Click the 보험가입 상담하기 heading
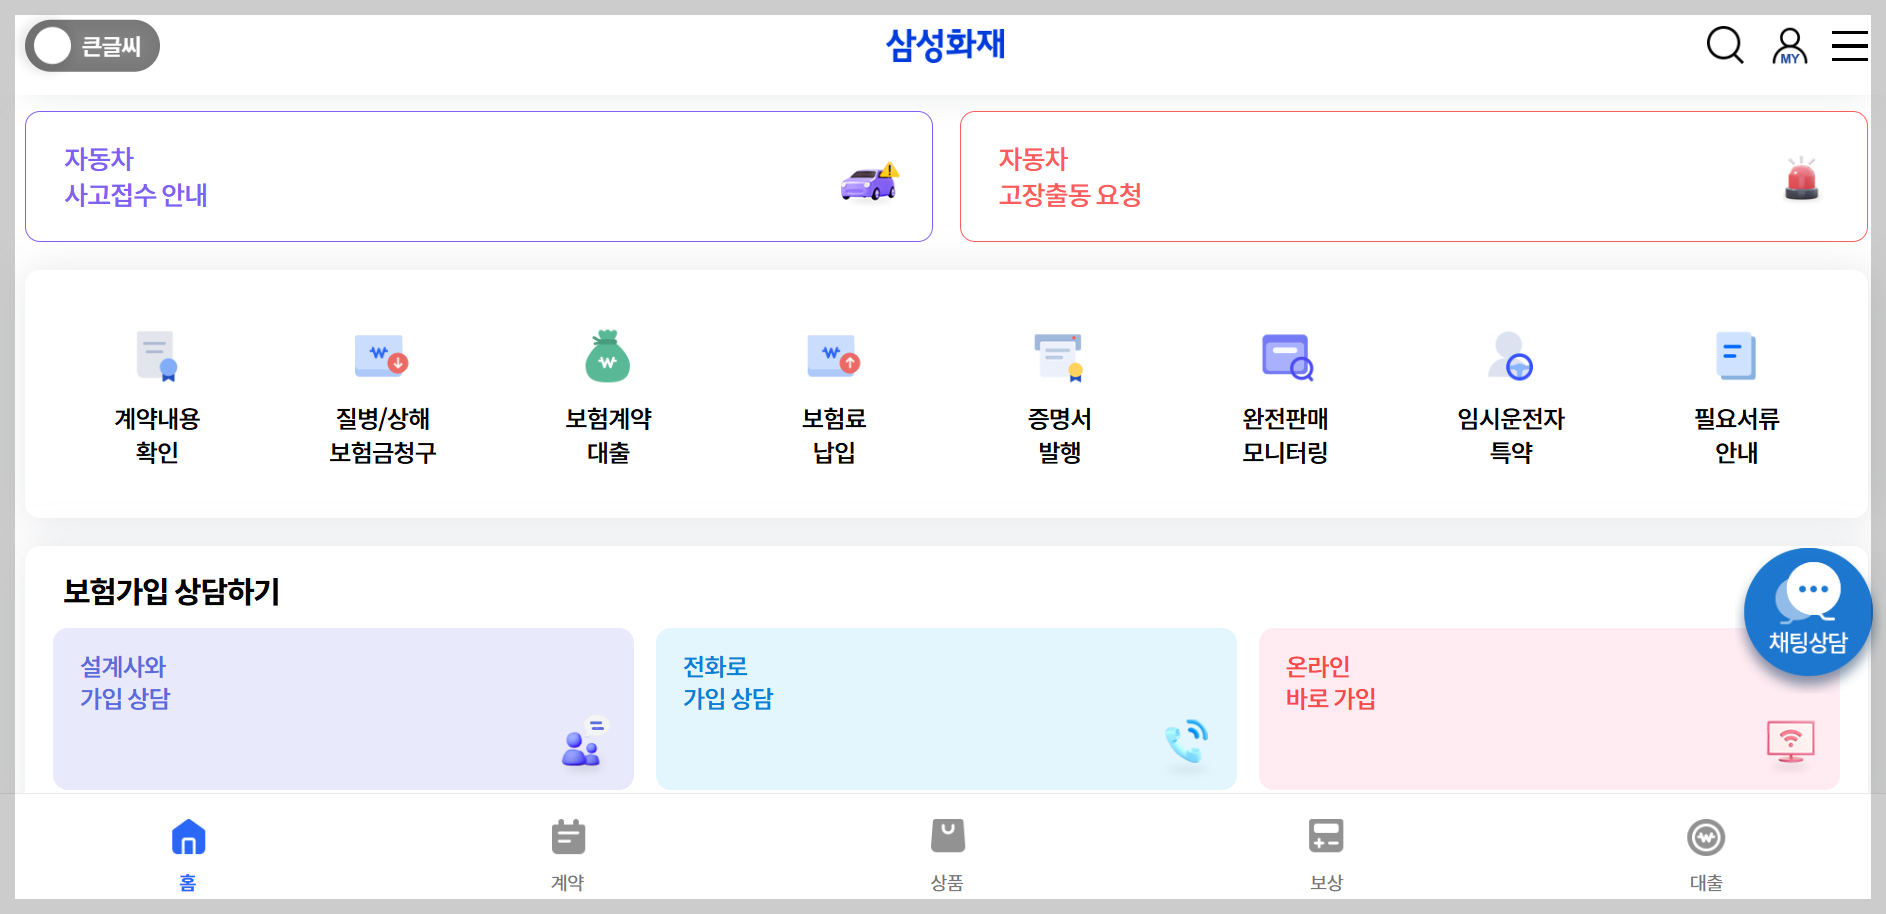Viewport: 1886px width, 914px height. coord(171,592)
